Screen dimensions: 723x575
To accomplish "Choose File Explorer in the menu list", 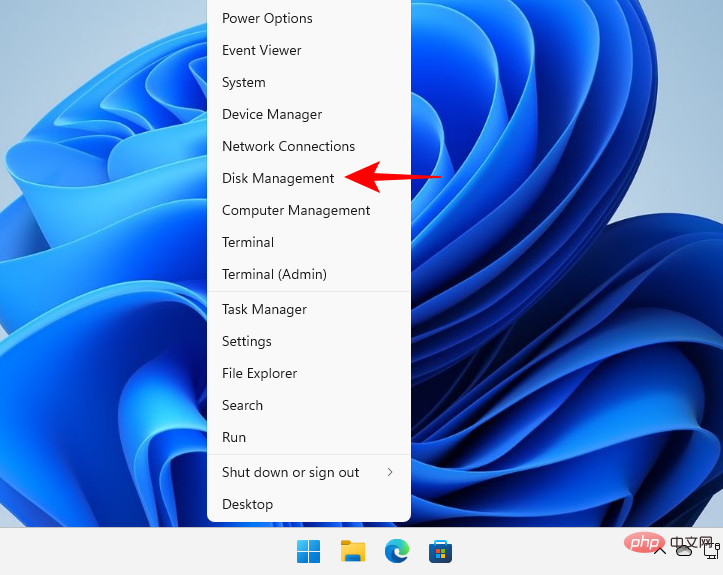I will (x=259, y=373).
